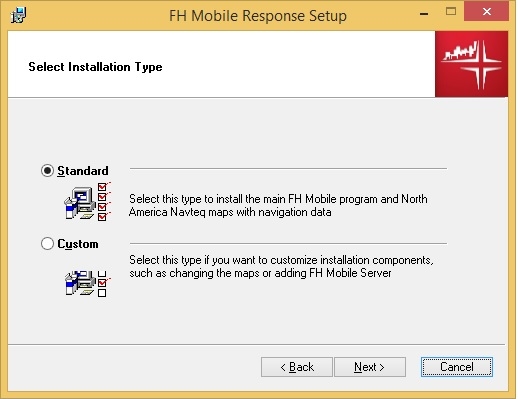
Task: Cancel the installation
Action: pos(457,367)
